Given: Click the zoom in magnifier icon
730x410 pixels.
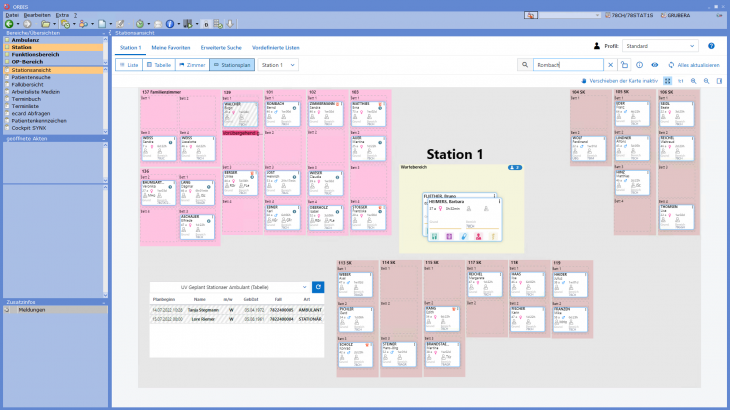Looking at the screenshot, I should 693,80.
